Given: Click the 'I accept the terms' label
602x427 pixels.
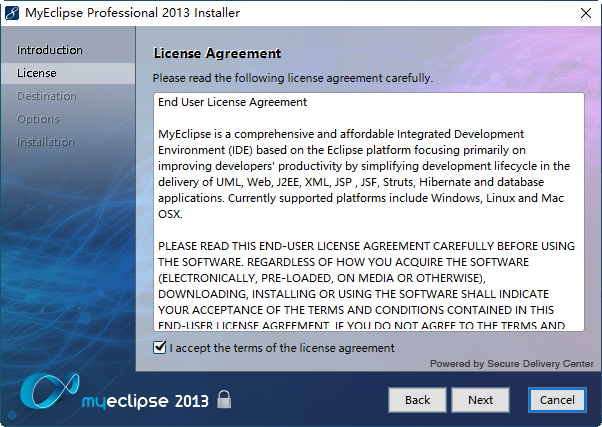Looking at the screenshot, I should [x=282, y=348].
